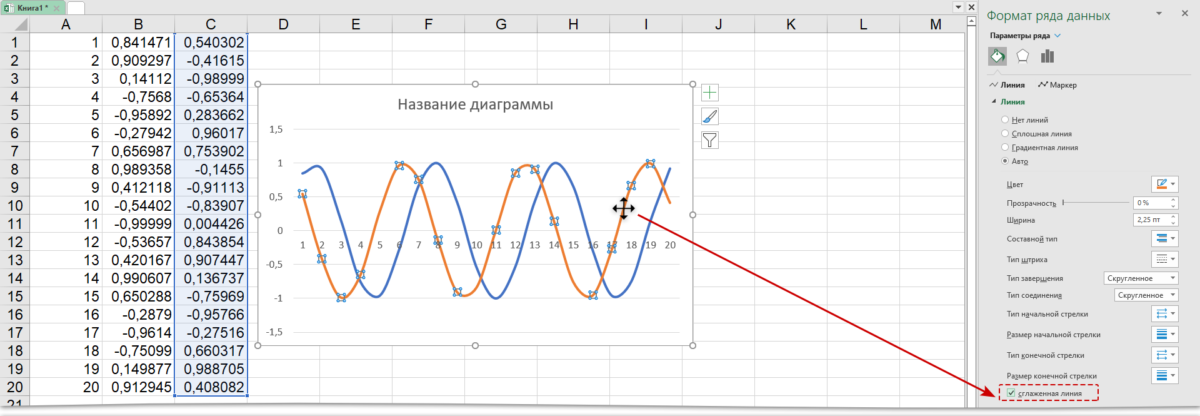Open the Тип штриха dash type picker
The image size is (1200, 416).
1165,258
